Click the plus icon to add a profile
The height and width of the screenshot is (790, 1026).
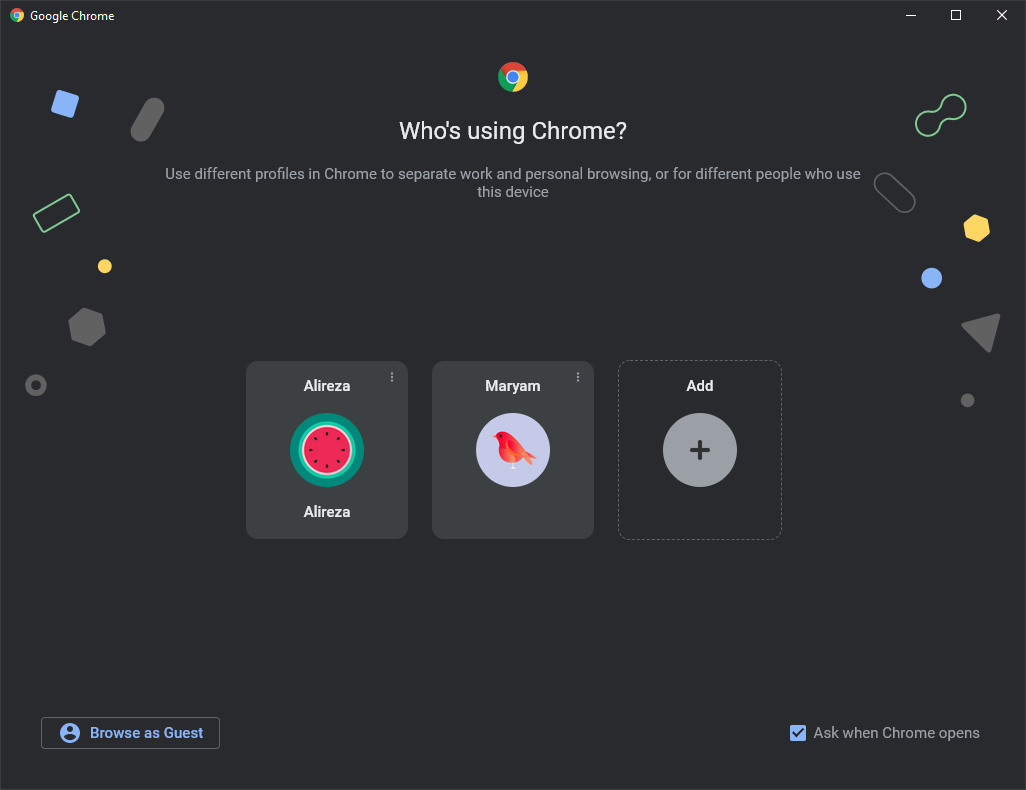tap(699, 450)
